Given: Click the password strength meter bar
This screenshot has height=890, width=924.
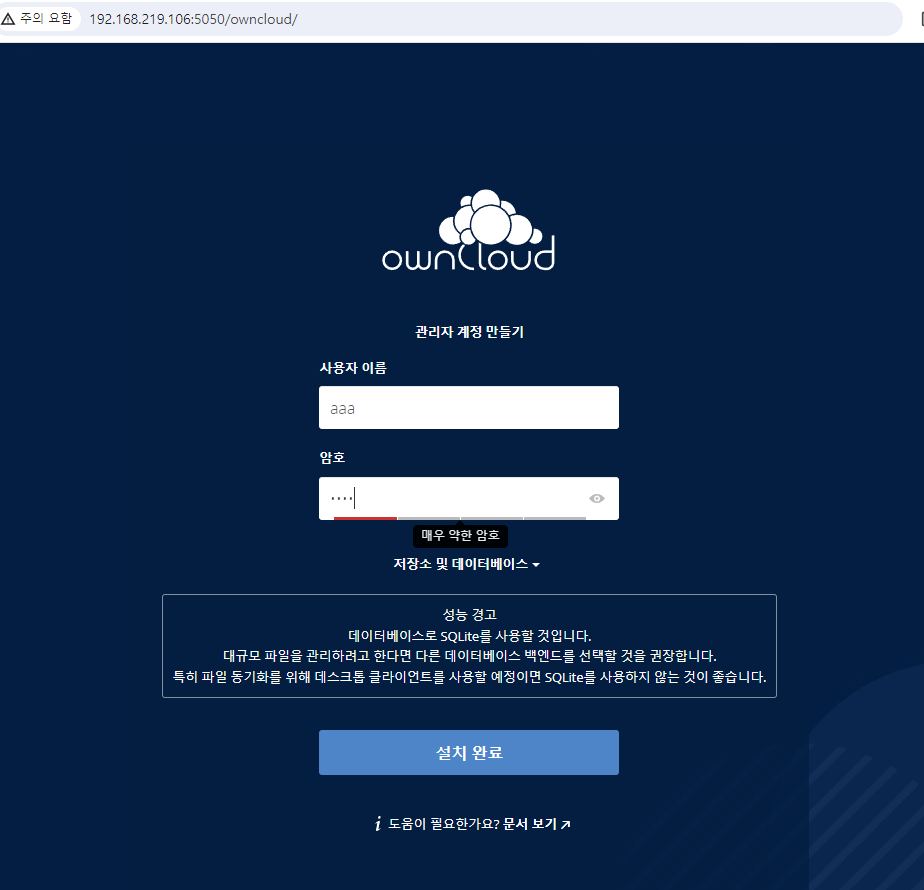Looking at the screenshot, I should [460, 518].
